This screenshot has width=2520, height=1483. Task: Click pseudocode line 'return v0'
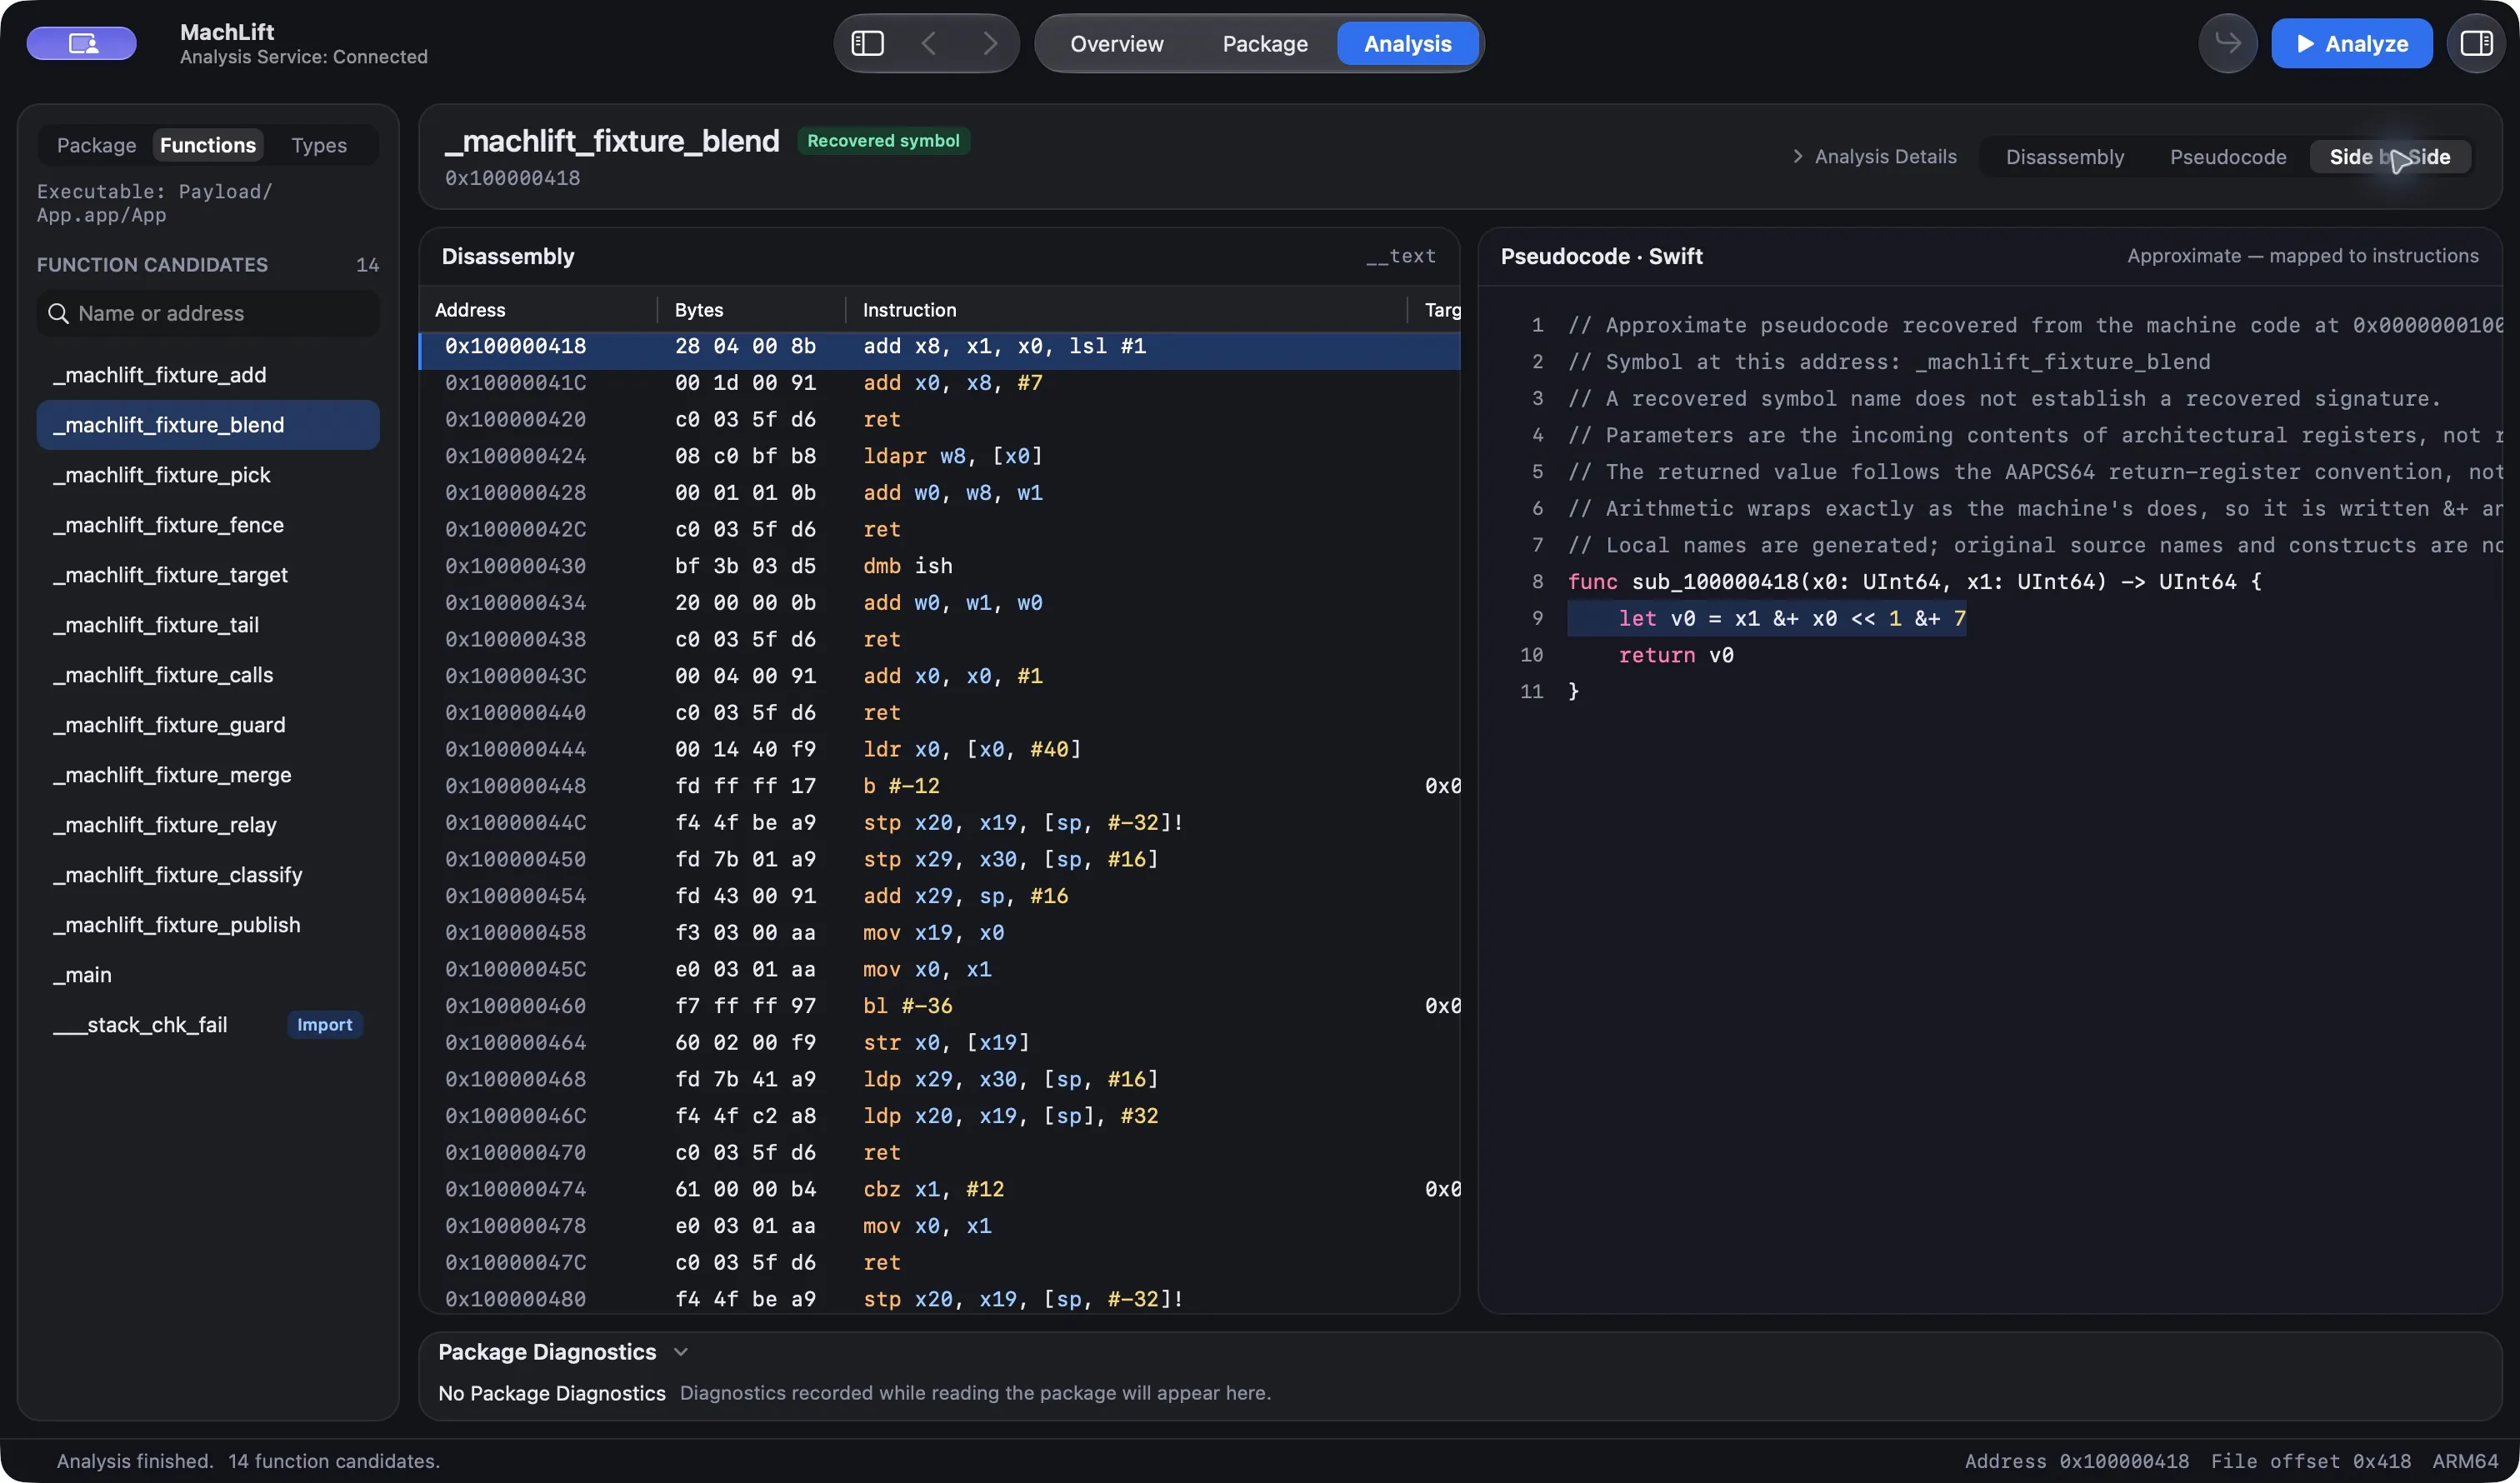coord(1675,655)
